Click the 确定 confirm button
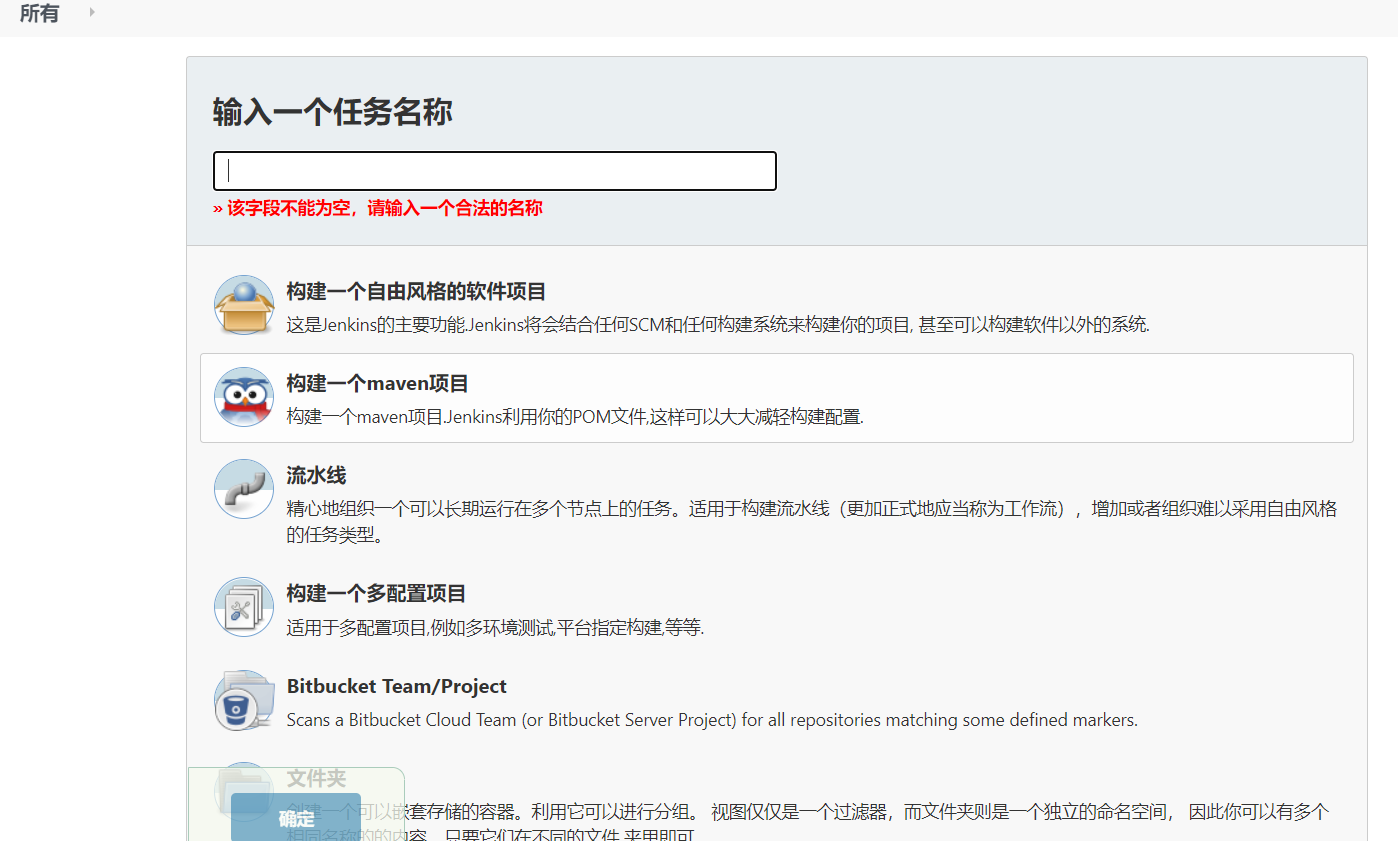 [296, 818]
